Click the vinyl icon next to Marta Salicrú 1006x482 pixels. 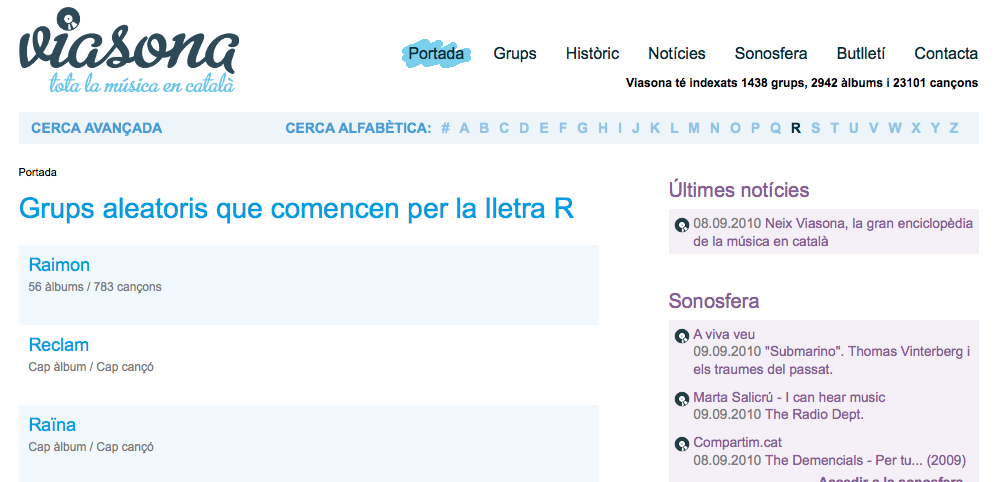click(681, 399)
